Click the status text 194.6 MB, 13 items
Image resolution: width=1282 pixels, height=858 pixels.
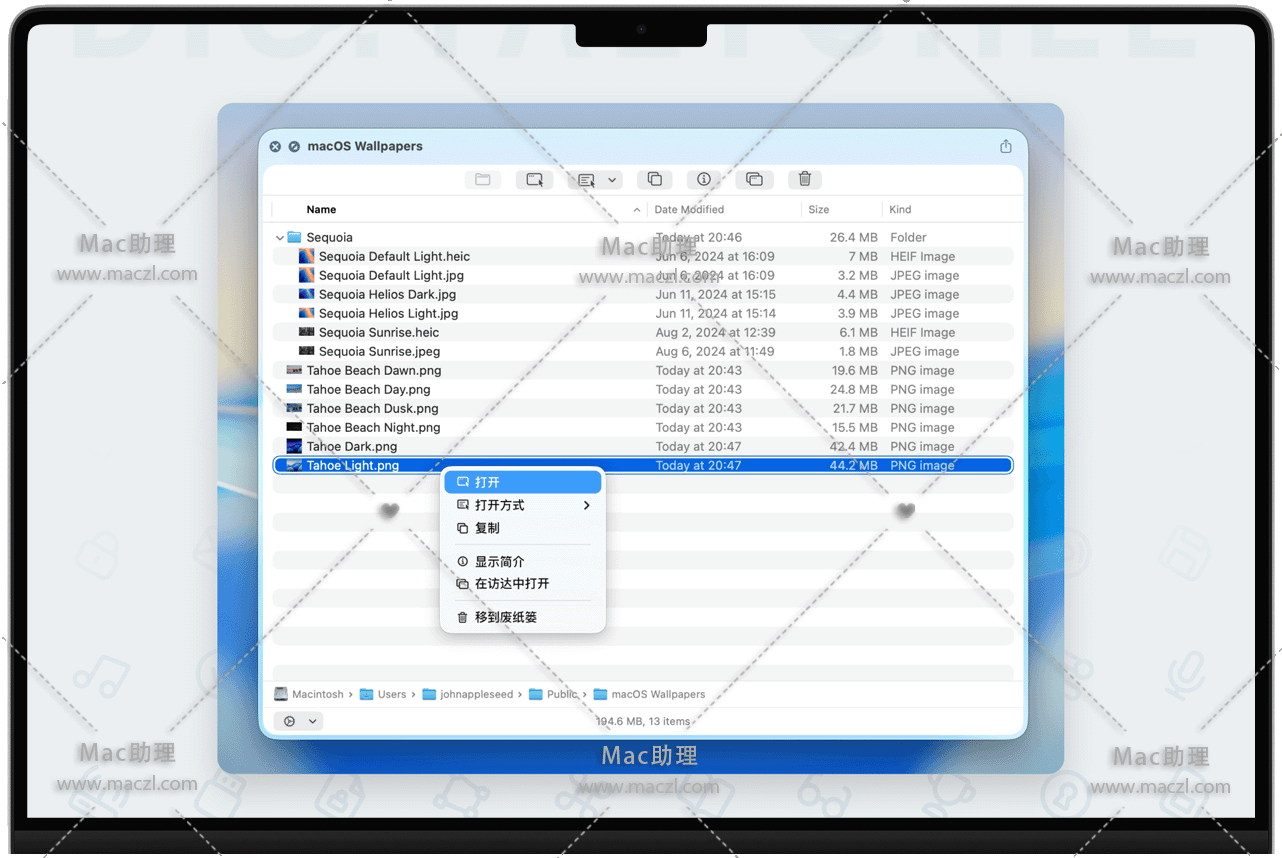(x=643, y=722)
